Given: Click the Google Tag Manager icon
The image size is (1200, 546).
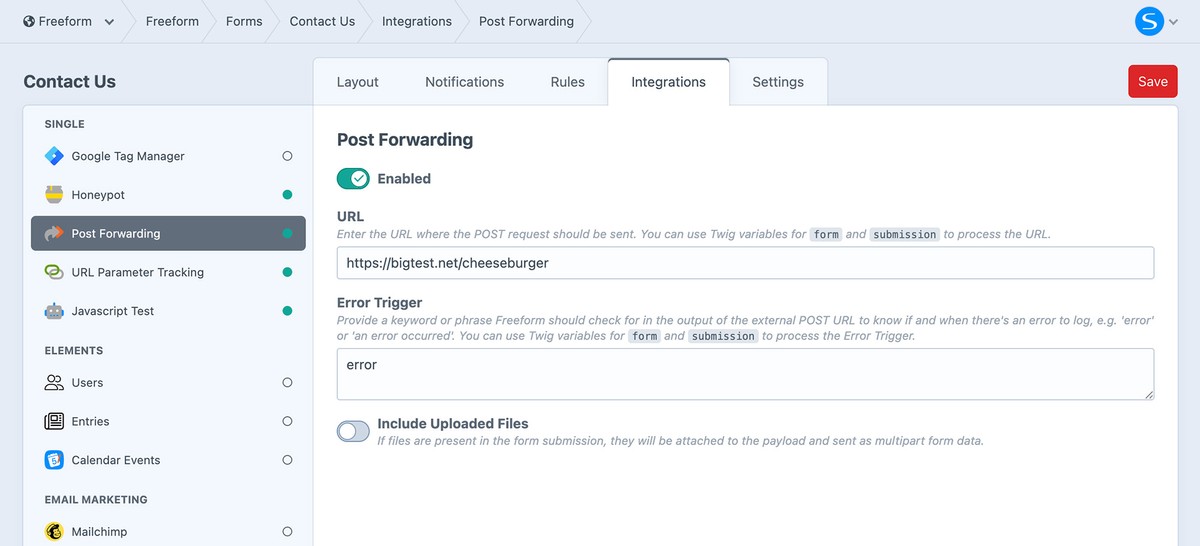Looking at the screenshot, I should point(54,156).
